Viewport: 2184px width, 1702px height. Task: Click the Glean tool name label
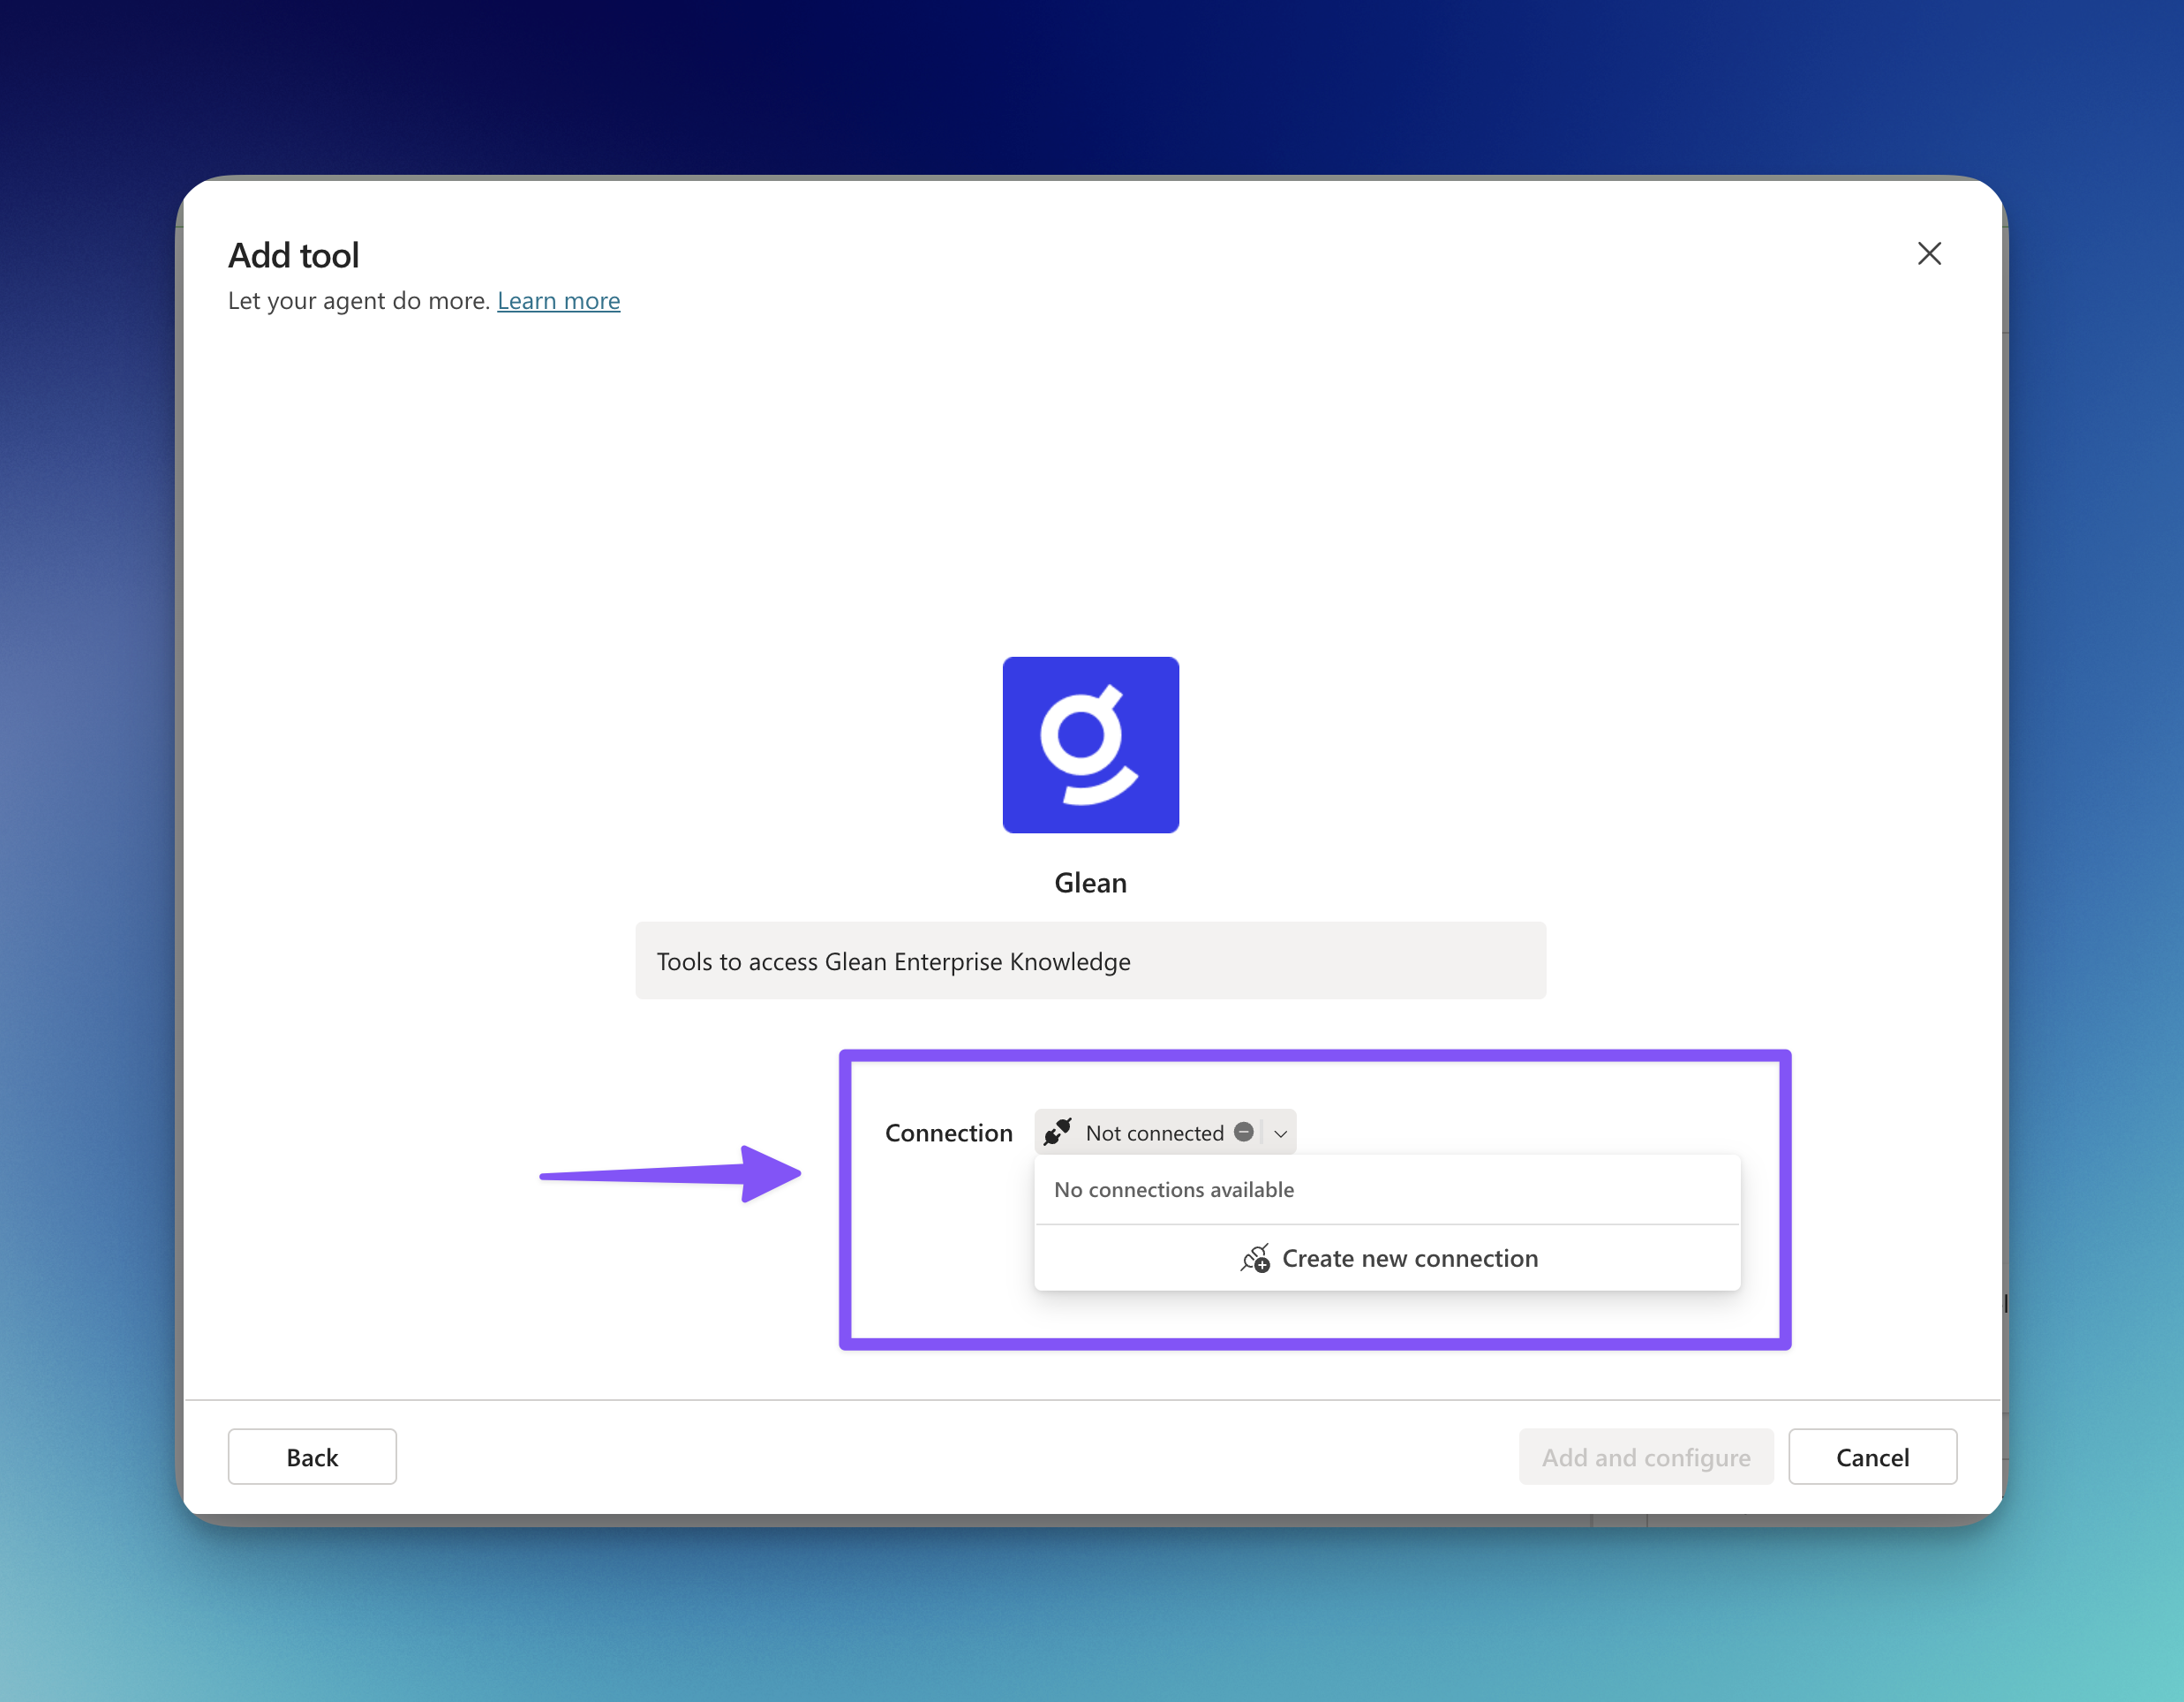pos(1090,883)
